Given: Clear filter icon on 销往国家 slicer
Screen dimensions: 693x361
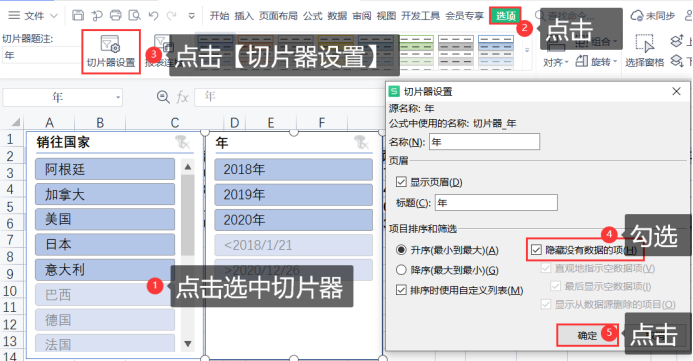Looking at the screenshot, I should click(183, 142).
